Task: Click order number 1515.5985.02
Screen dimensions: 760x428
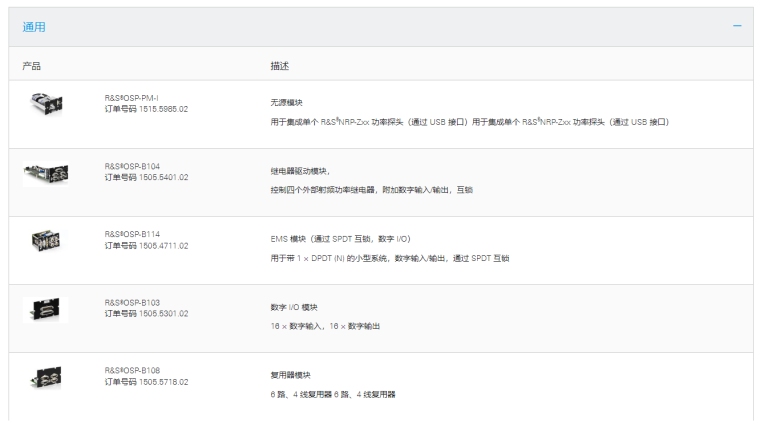Action: tap(146, 108)
